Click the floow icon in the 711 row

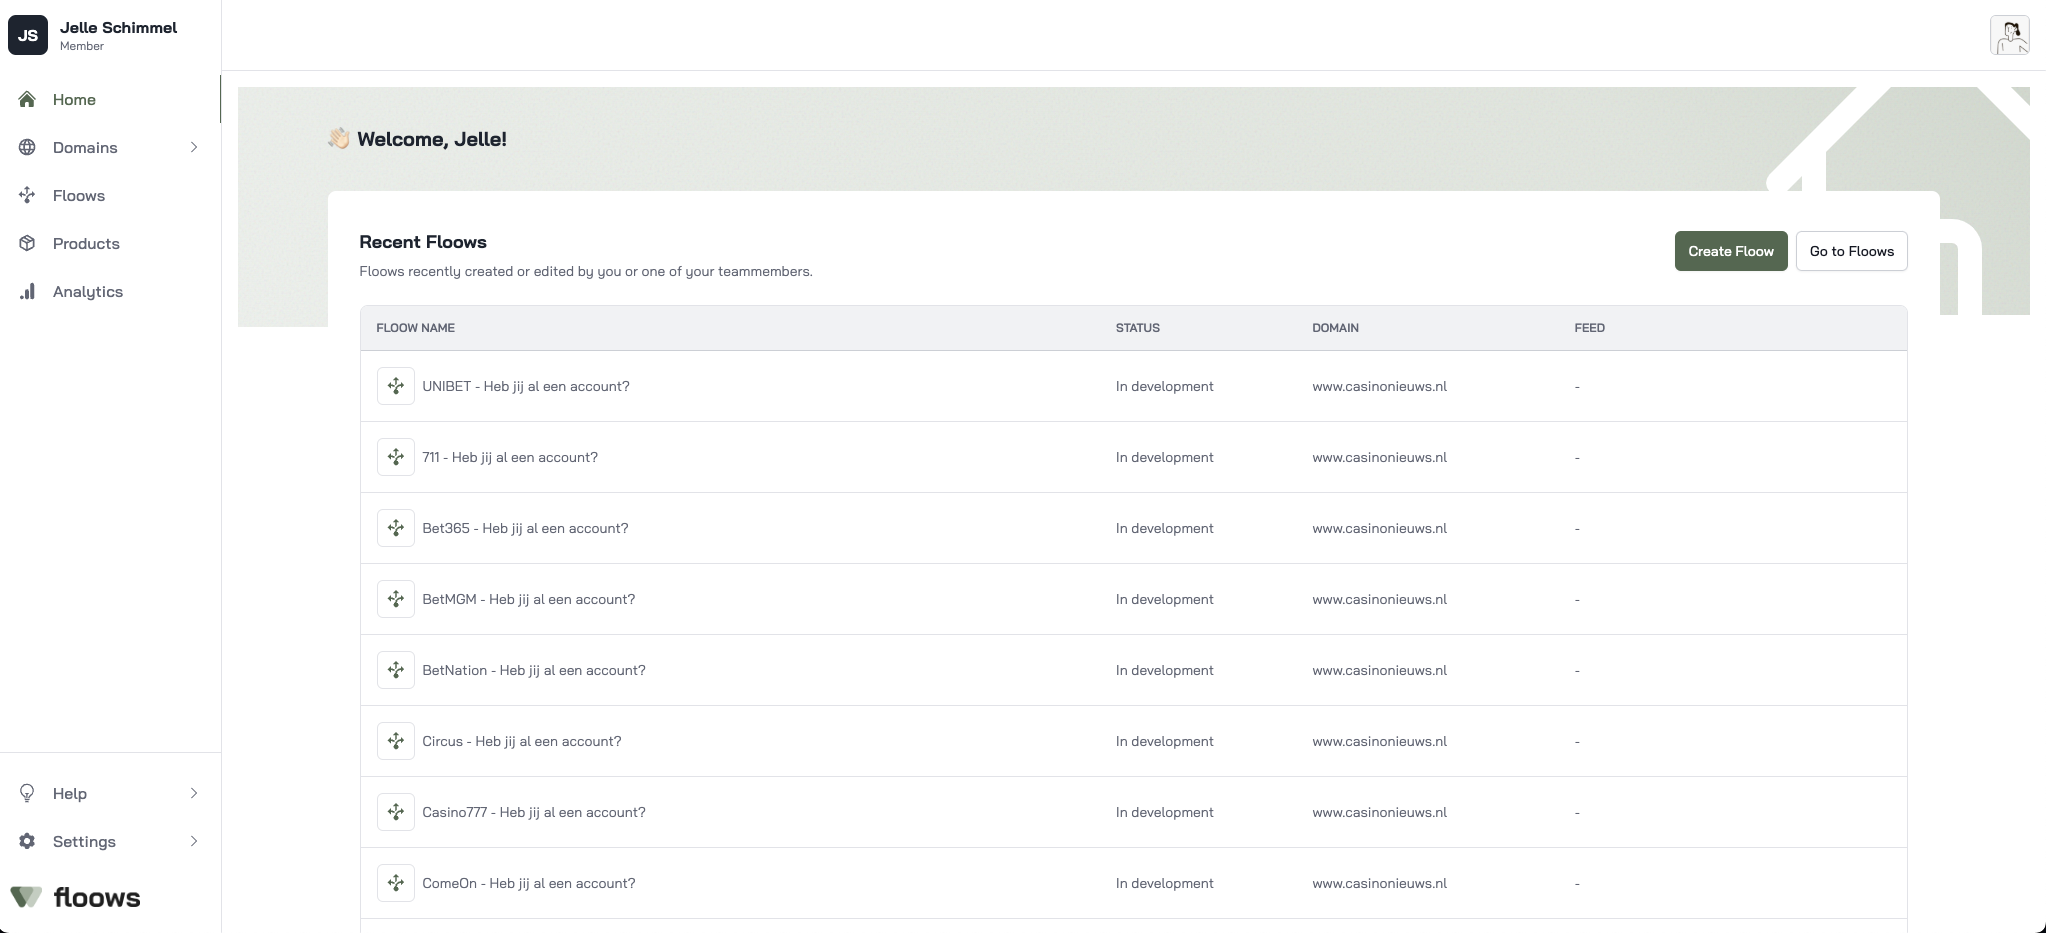tap(396, 457)
